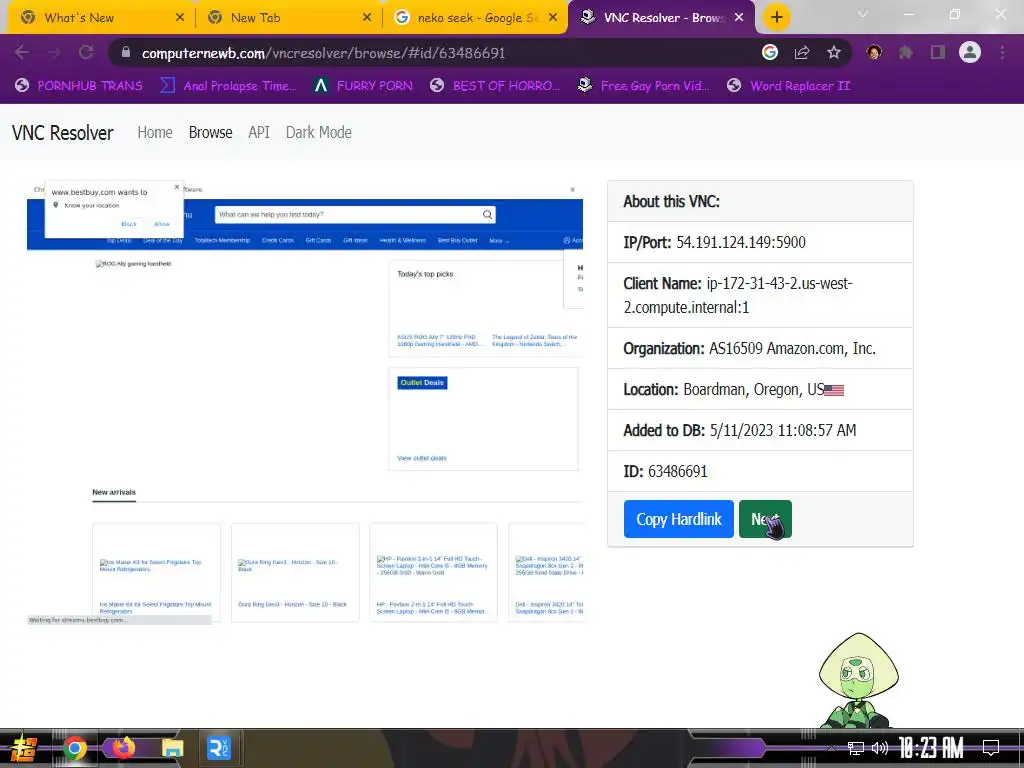Image resolution: width=1024 pixels, height=768 pixels.
Task: Open the RealVNC app in taskbar
Action: (x=219, y=748)
